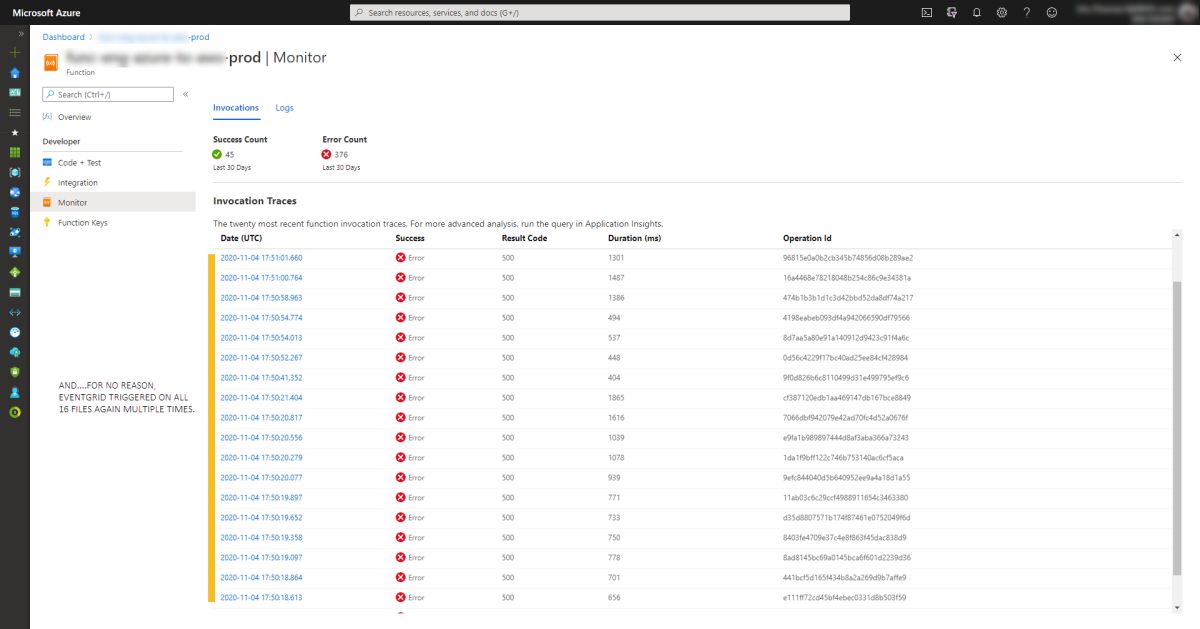Image resolution: width=1200 pixels, height=629 pixels.
Task: Click the Result Code column header
Action: tap(524, 238)
